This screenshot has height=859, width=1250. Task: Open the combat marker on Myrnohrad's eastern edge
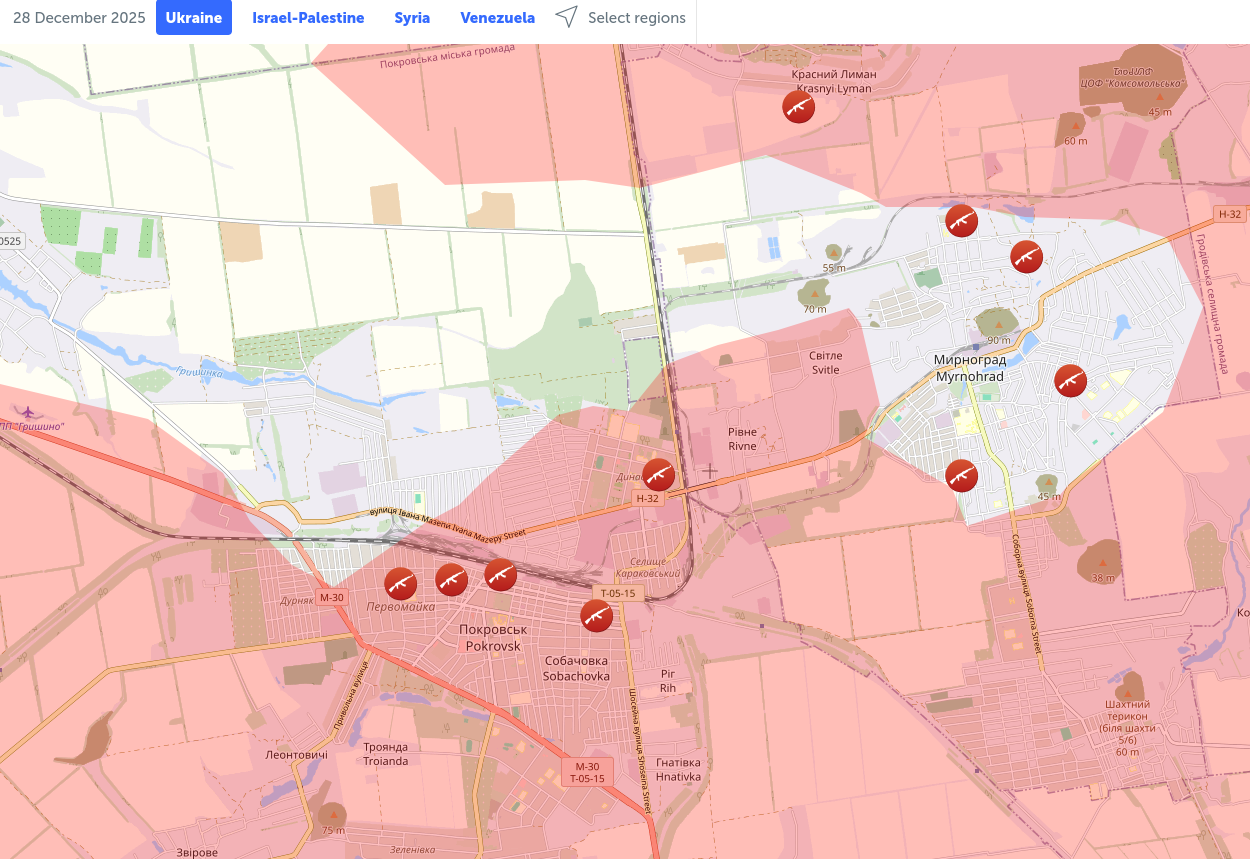coord(1070,380)
